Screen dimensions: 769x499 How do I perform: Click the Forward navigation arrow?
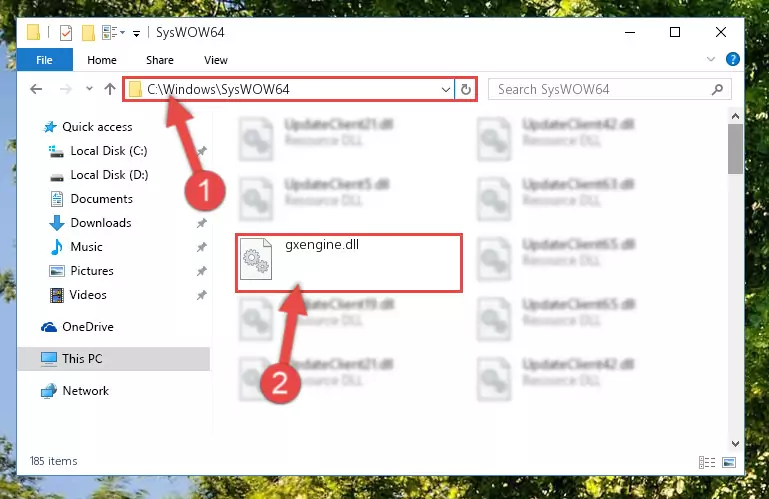click(x=65, y=89)
